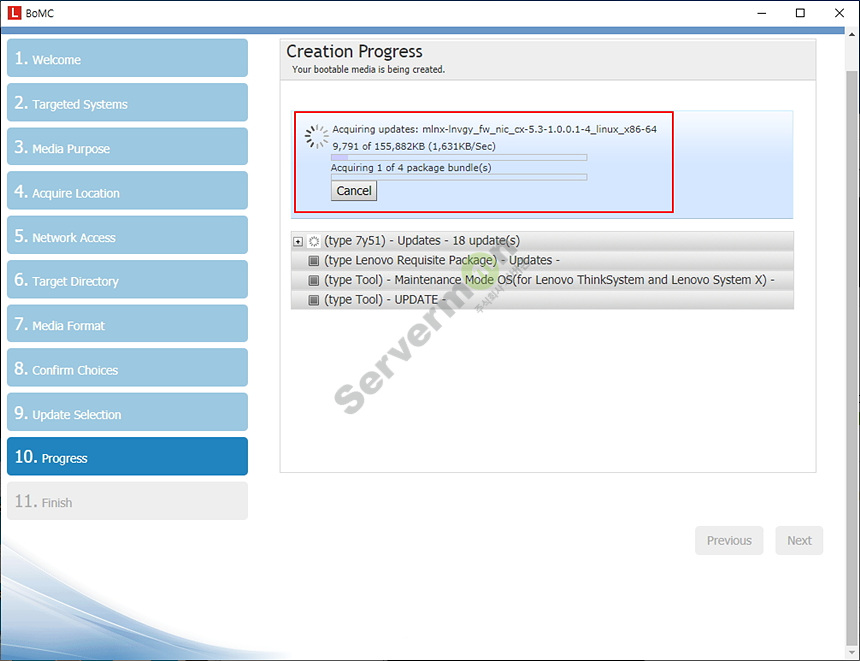Select step 4 Acquire Location
This screenshot has height=661, width=860.
127,191
